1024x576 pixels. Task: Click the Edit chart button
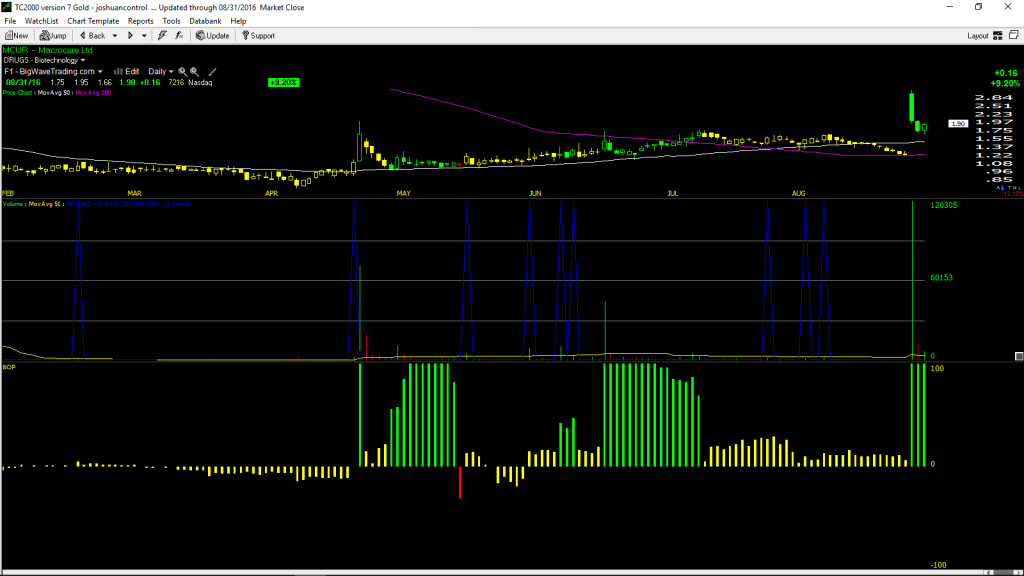[127, 71]
